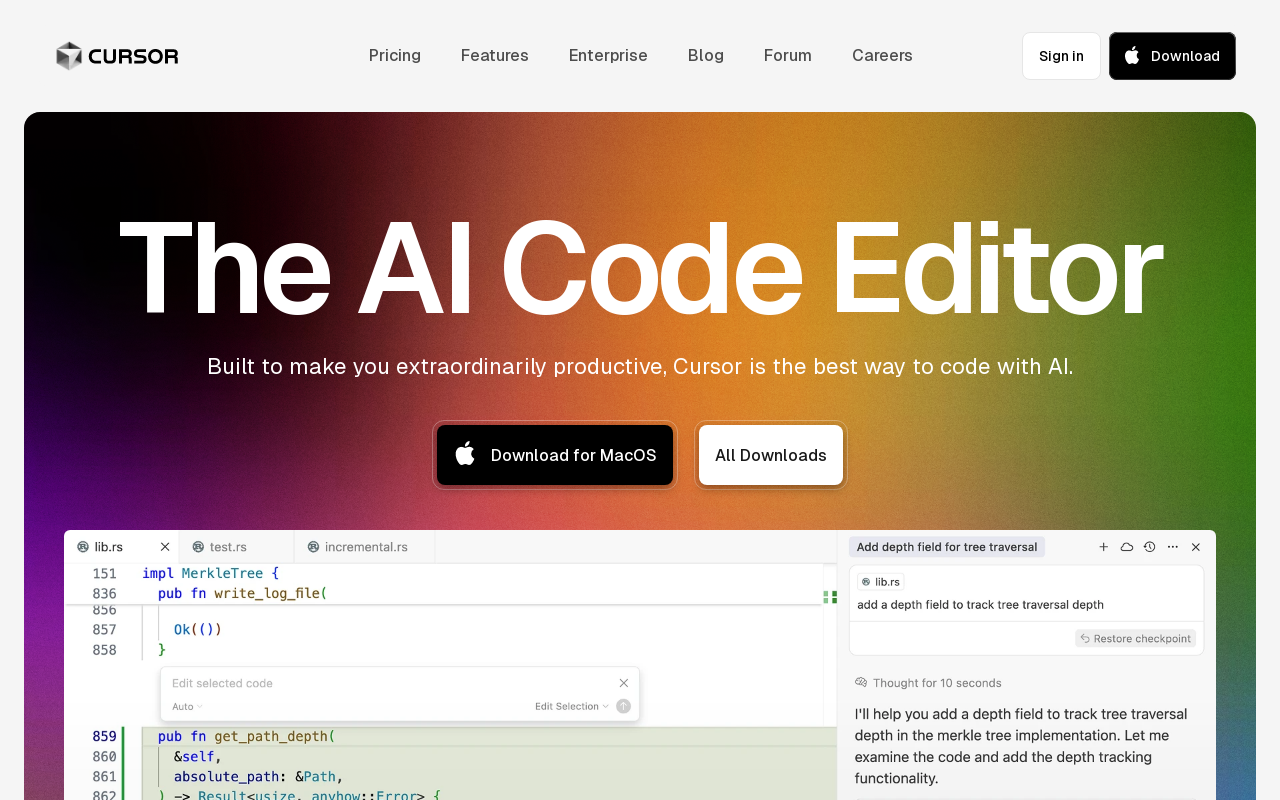Click 'absolute_path: &Path,' code line
The image size is (1280, 800).
coord(259,776)
